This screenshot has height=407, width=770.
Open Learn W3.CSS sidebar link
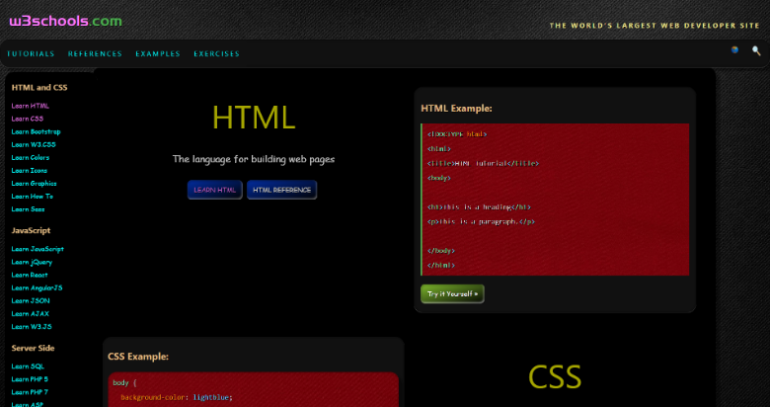pos(33,144)
